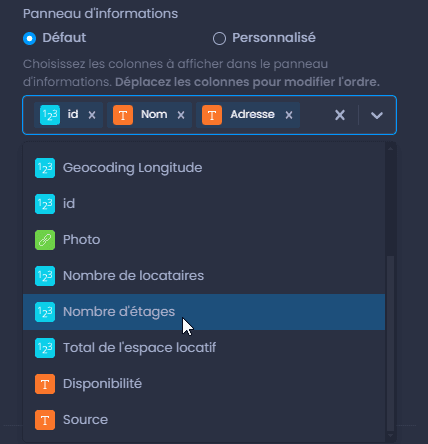Screen dimensions: 428x444
Task: Select the Personnalisé radio button
Action: (x=219, y=39)
